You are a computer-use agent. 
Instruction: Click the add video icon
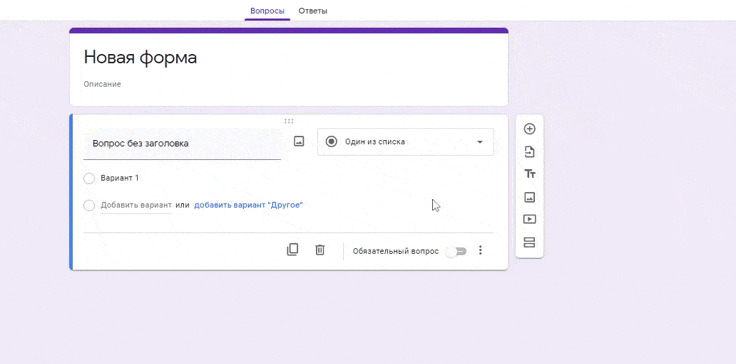pos(529,219)
